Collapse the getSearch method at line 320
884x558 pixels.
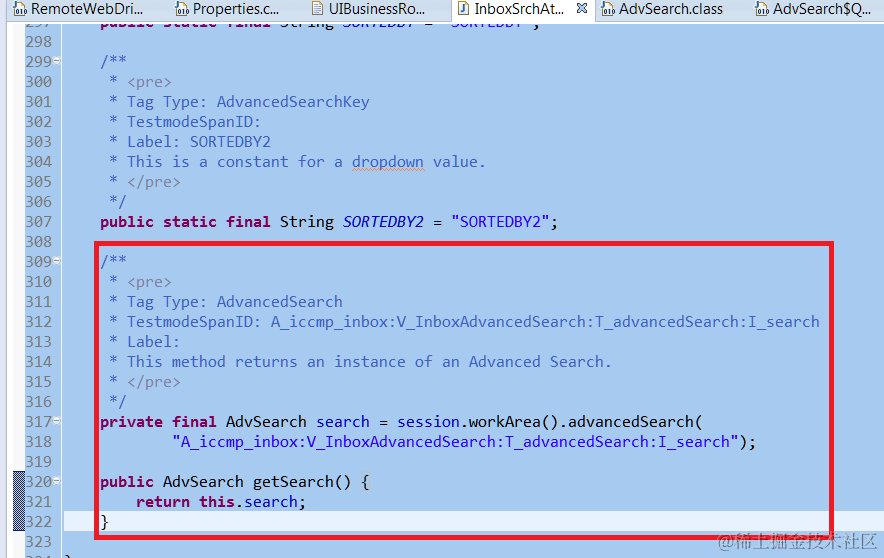tap(57, 481)
